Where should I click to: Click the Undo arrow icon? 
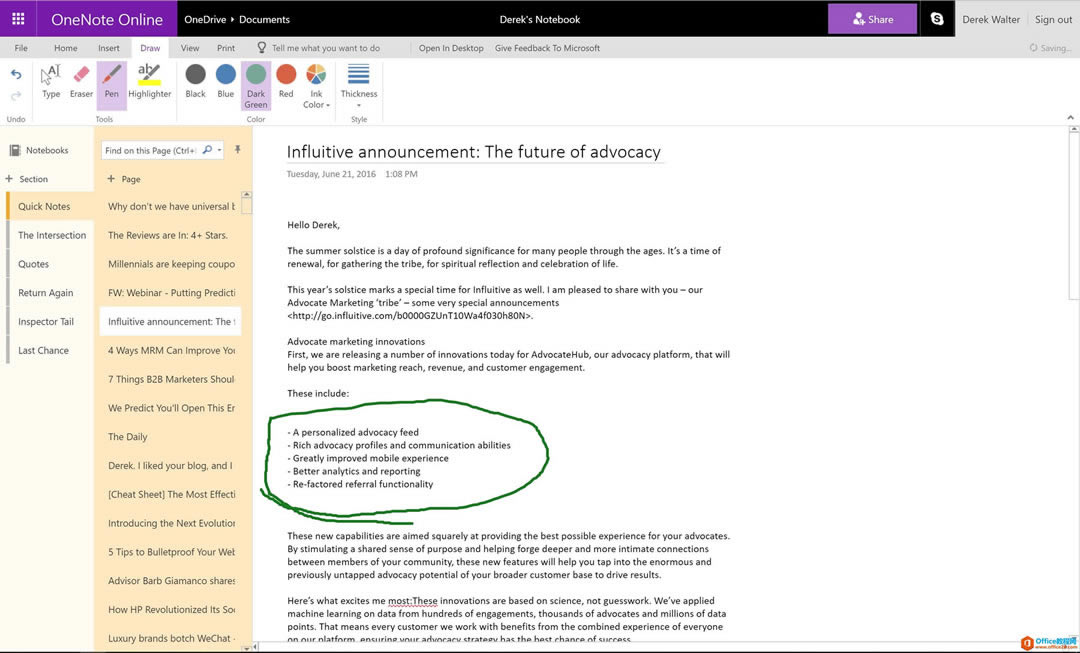pos(16,75)
